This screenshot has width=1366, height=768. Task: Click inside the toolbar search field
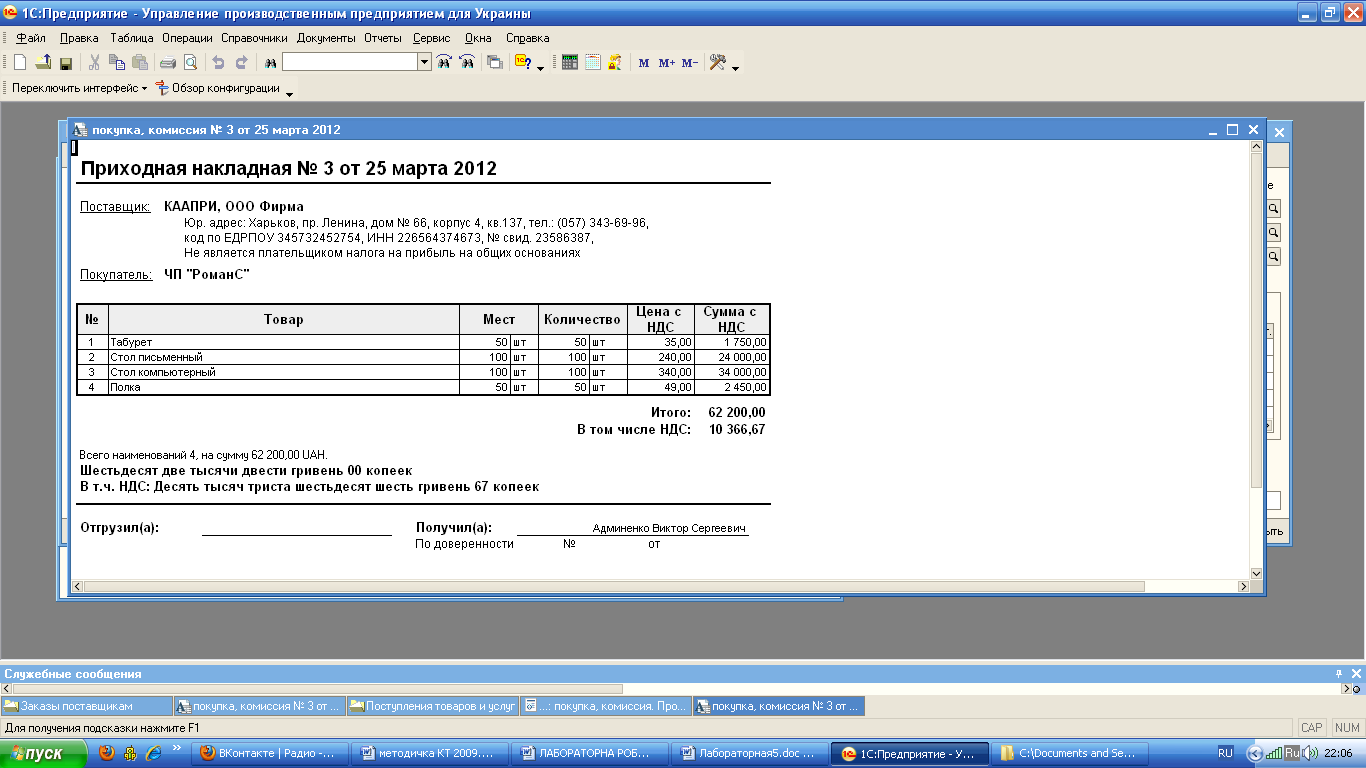click(x=350, y=62)
